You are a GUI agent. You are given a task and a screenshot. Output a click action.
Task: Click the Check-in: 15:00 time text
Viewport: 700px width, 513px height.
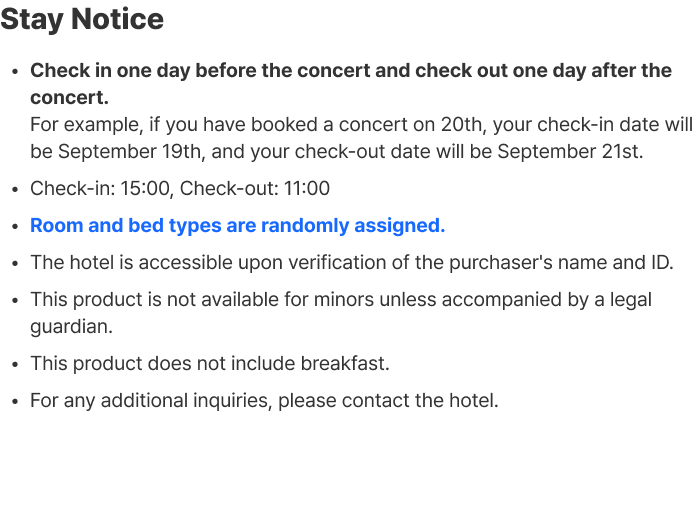click(101, 188)
